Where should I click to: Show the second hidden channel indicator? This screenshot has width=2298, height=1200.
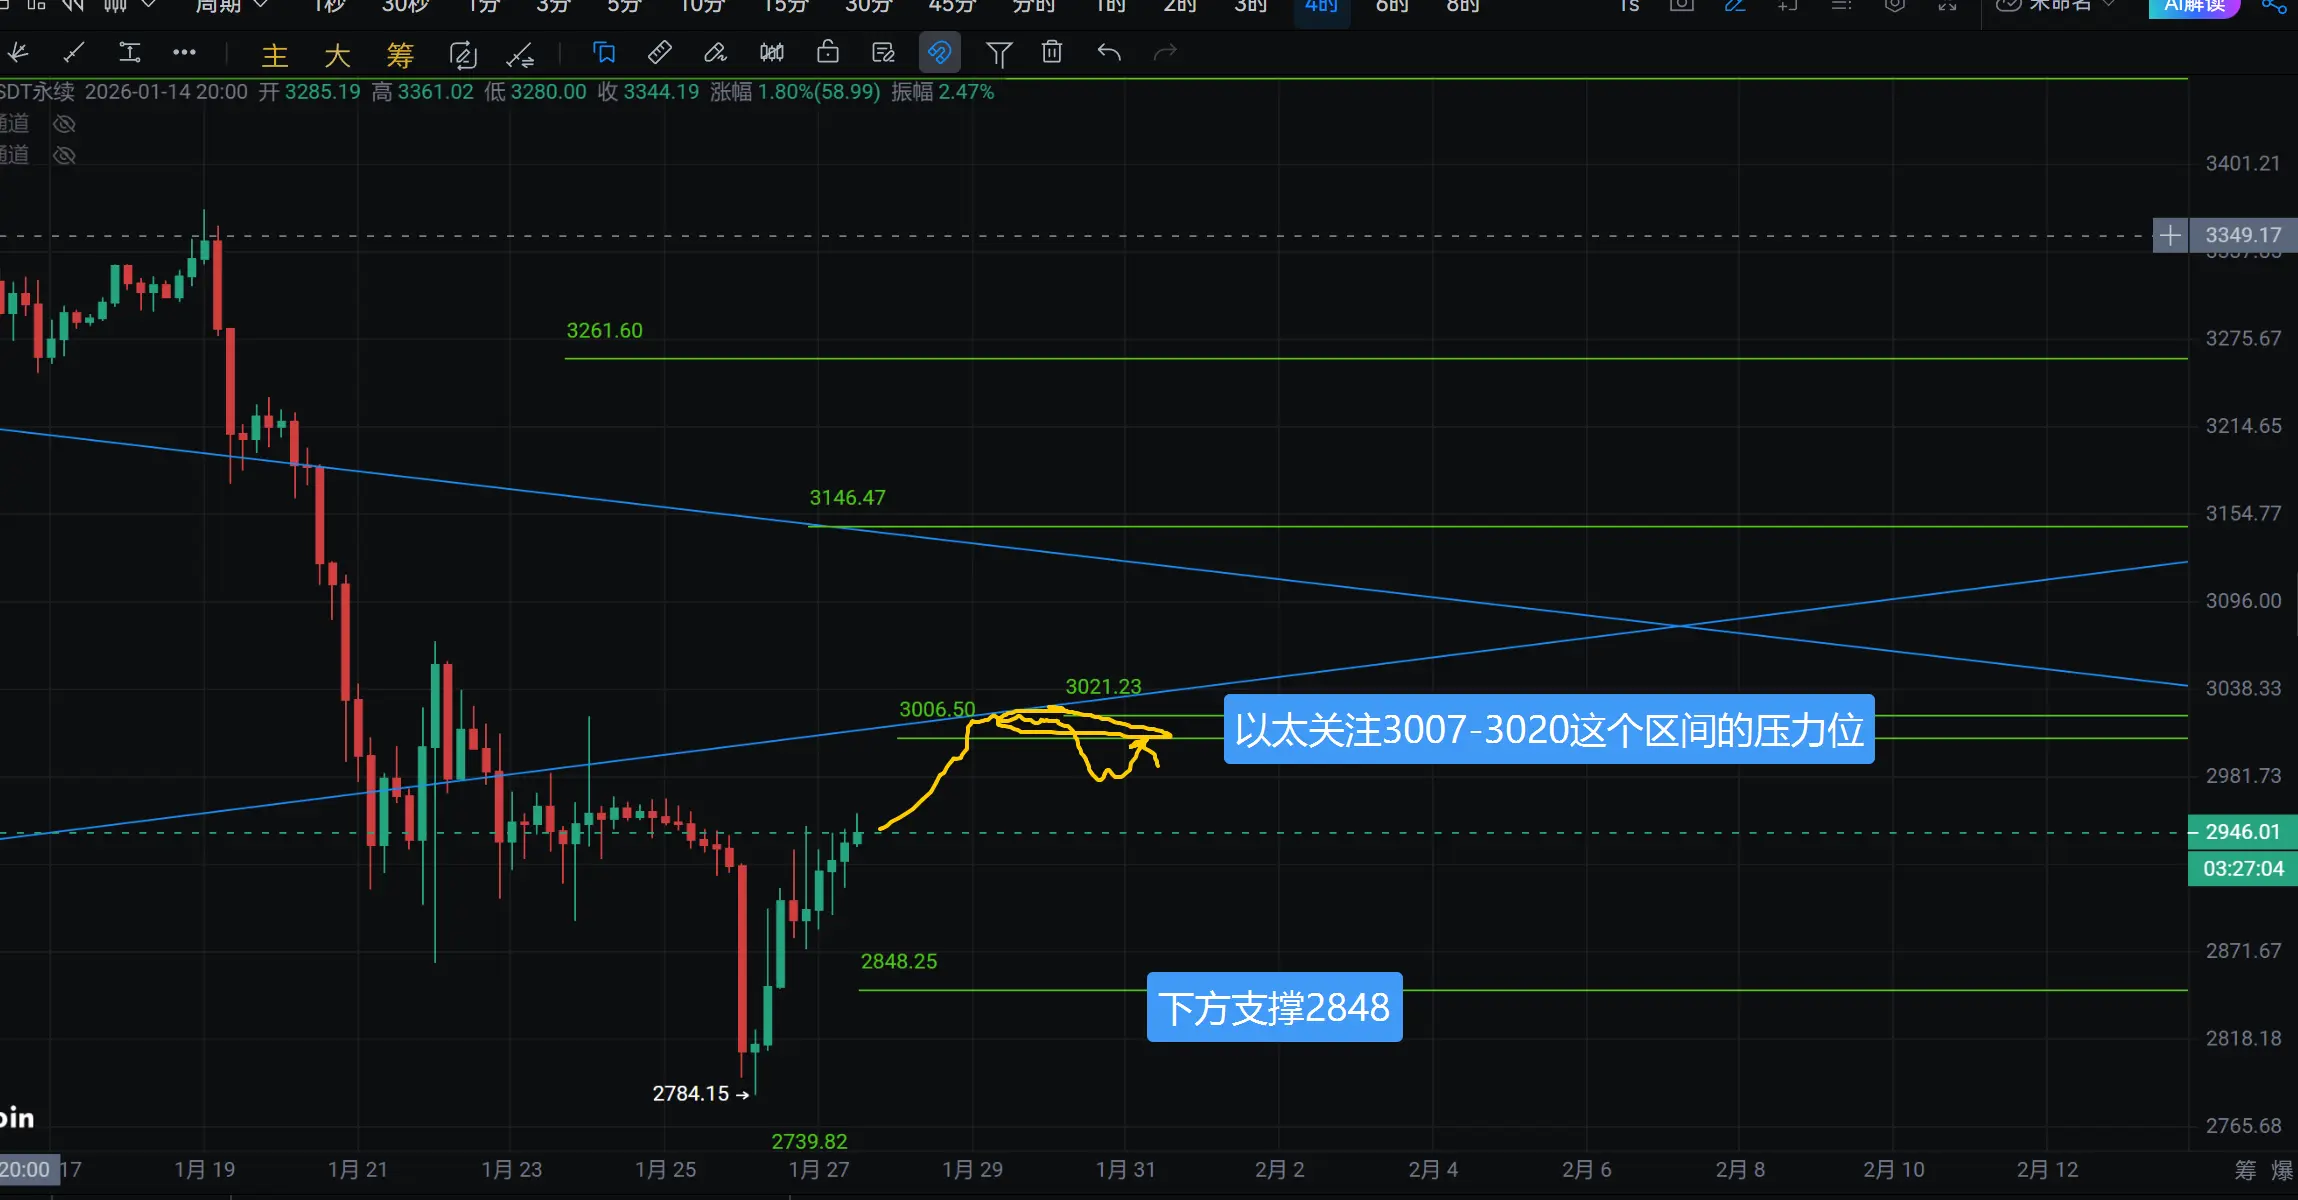pyautogui.click(x=64, y=155)
